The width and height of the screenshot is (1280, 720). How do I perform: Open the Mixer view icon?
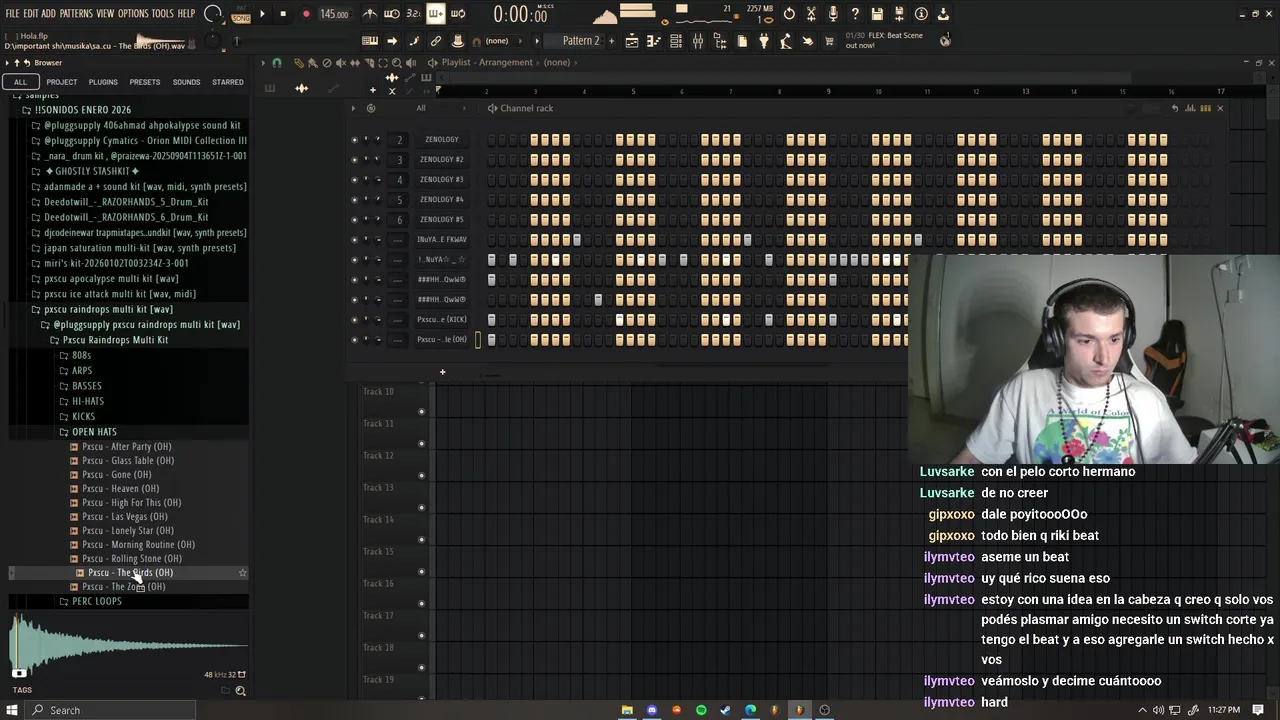(698, 41)
